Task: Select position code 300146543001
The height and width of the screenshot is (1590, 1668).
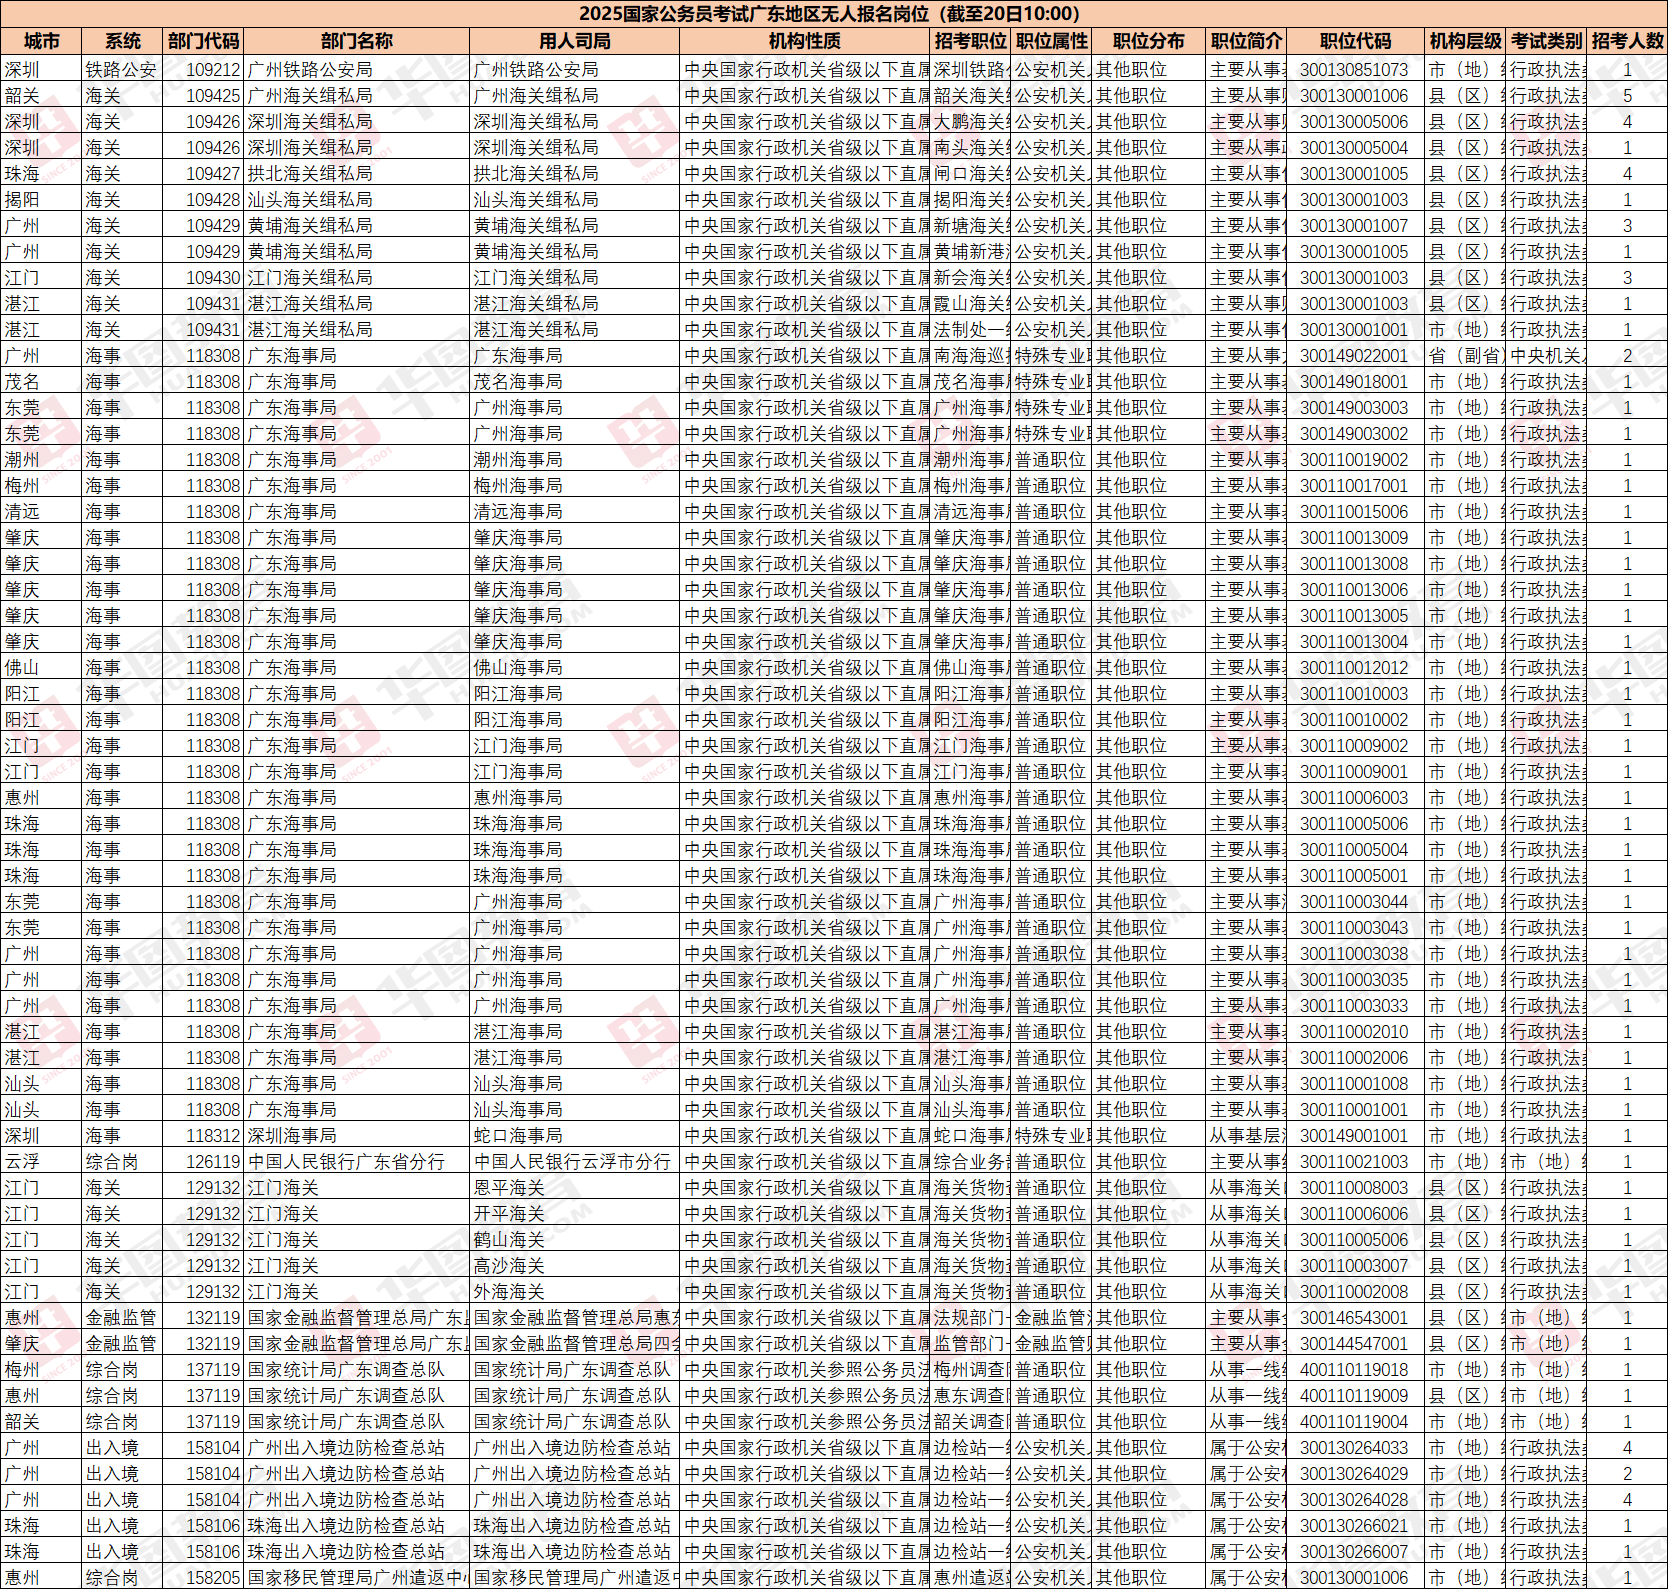Action: coord(1354,1318)
